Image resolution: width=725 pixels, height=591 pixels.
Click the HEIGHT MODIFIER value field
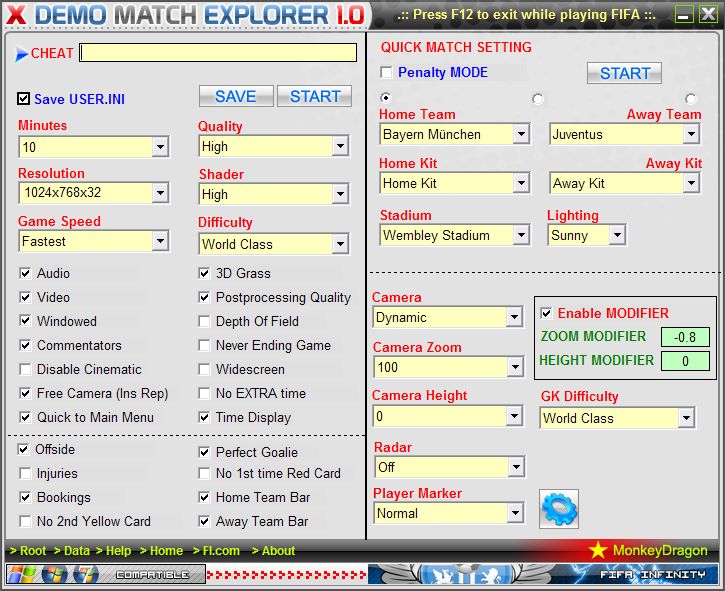[685, 361]
